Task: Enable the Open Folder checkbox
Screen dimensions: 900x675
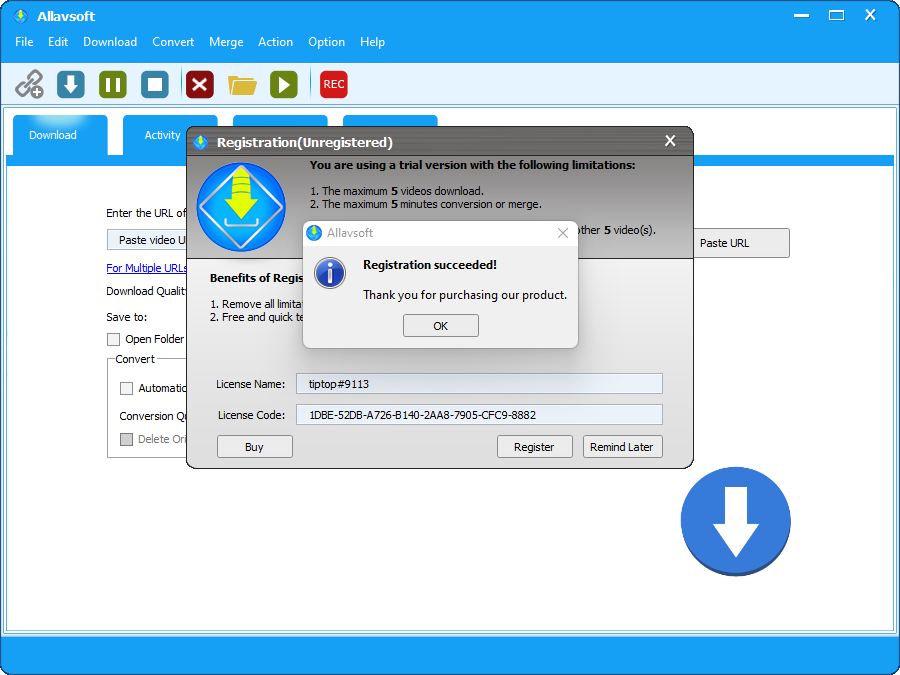Action: tap(114, 339)
